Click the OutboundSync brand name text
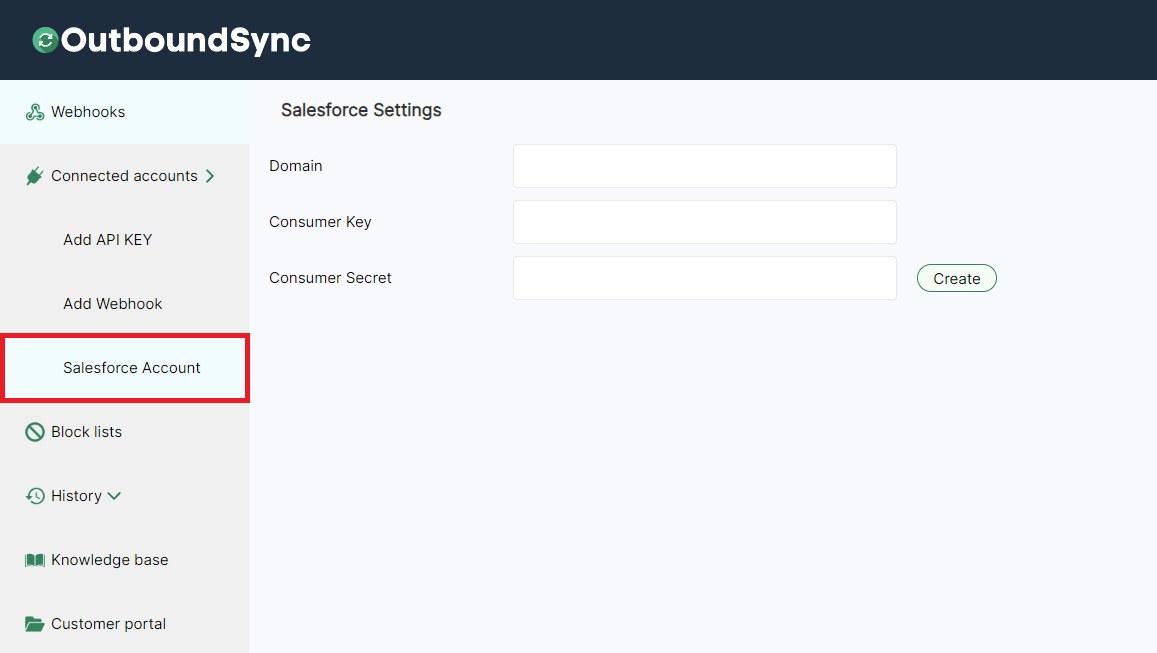 (x=186, y=41)
